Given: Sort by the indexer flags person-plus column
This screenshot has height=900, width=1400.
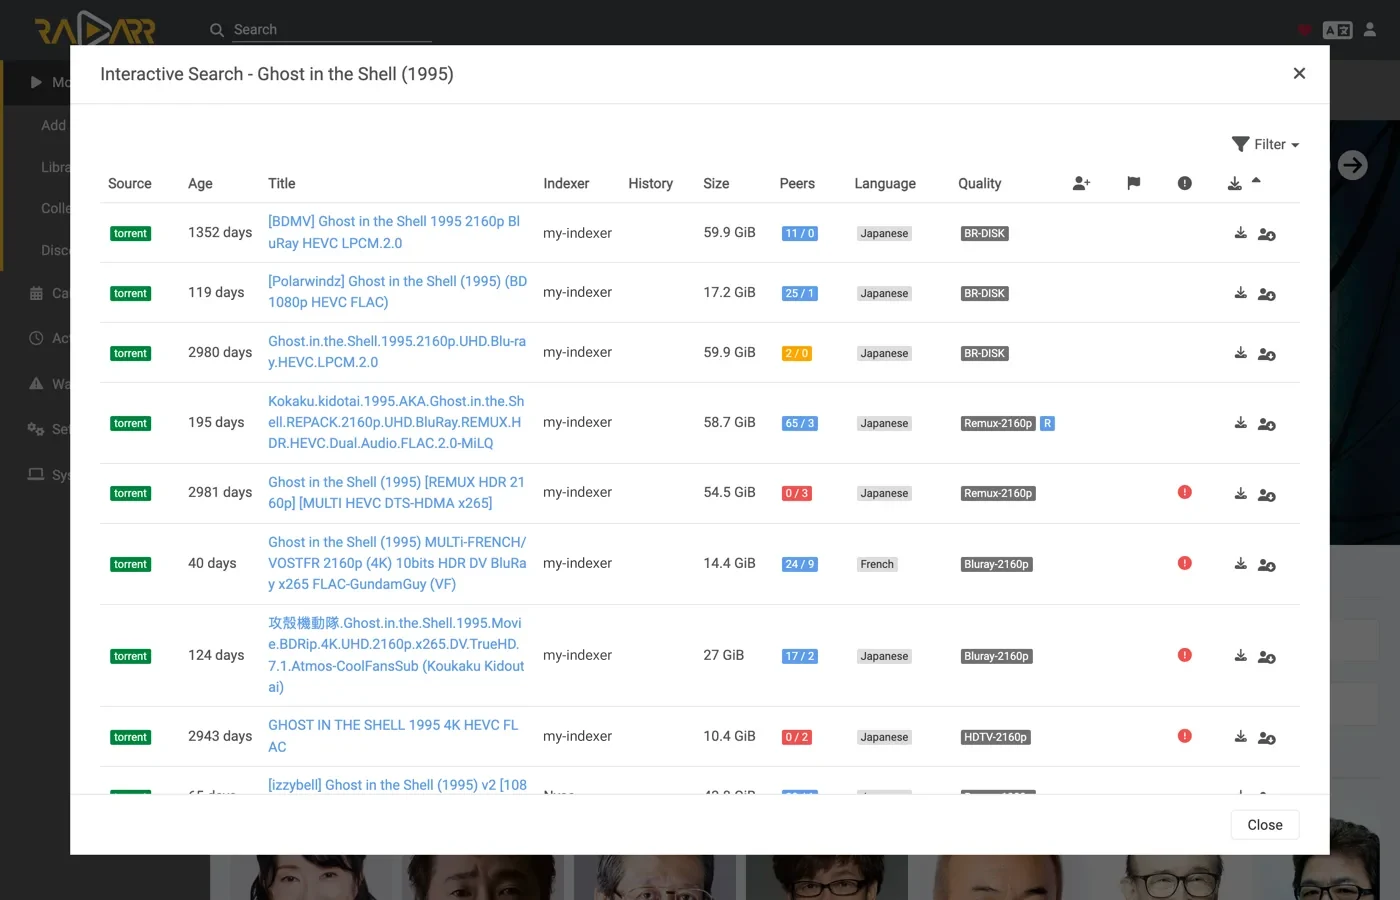Looking at the screenshot, I should 1081,183.
